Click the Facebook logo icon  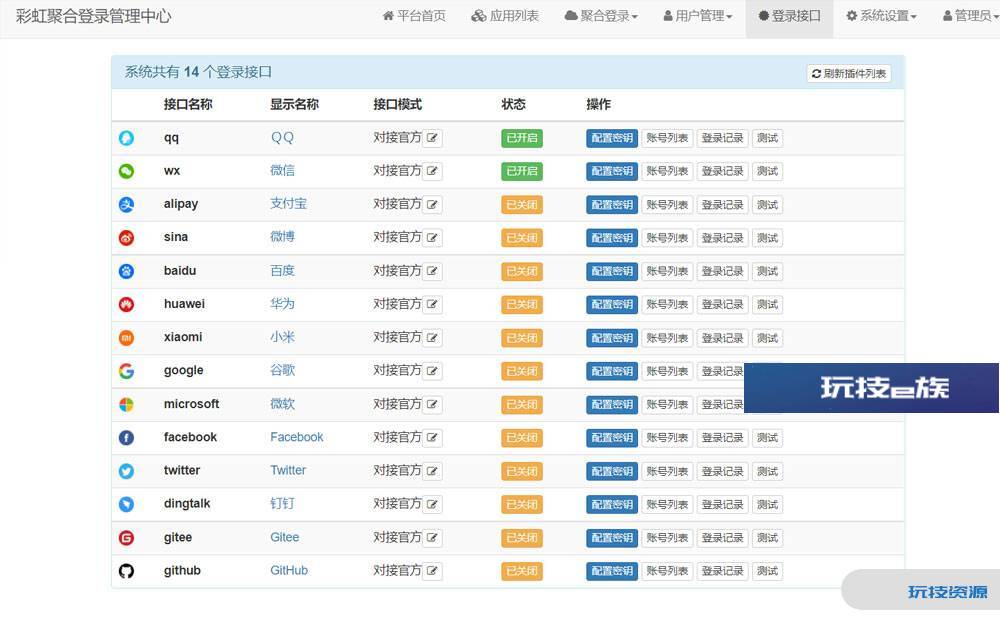[126, 438]
